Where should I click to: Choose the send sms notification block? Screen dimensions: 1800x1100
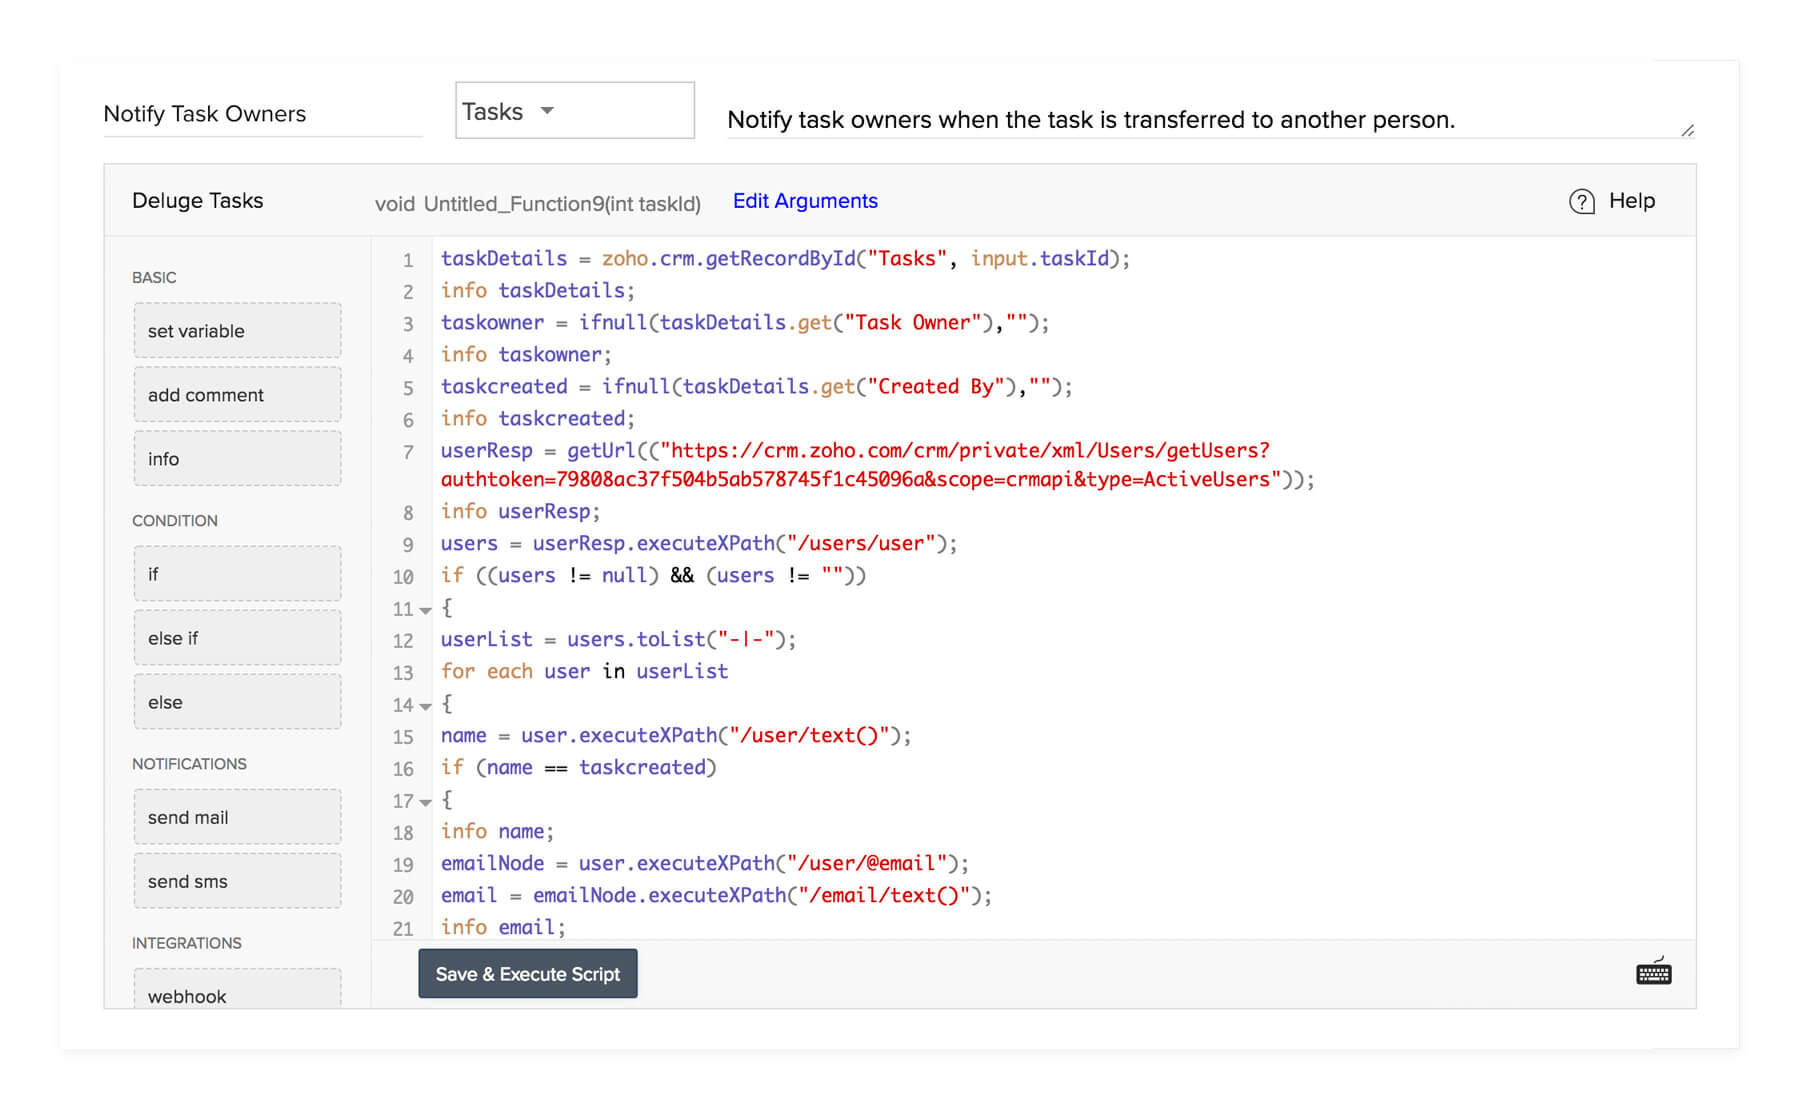pyautogui.click(x=237, y=881)
